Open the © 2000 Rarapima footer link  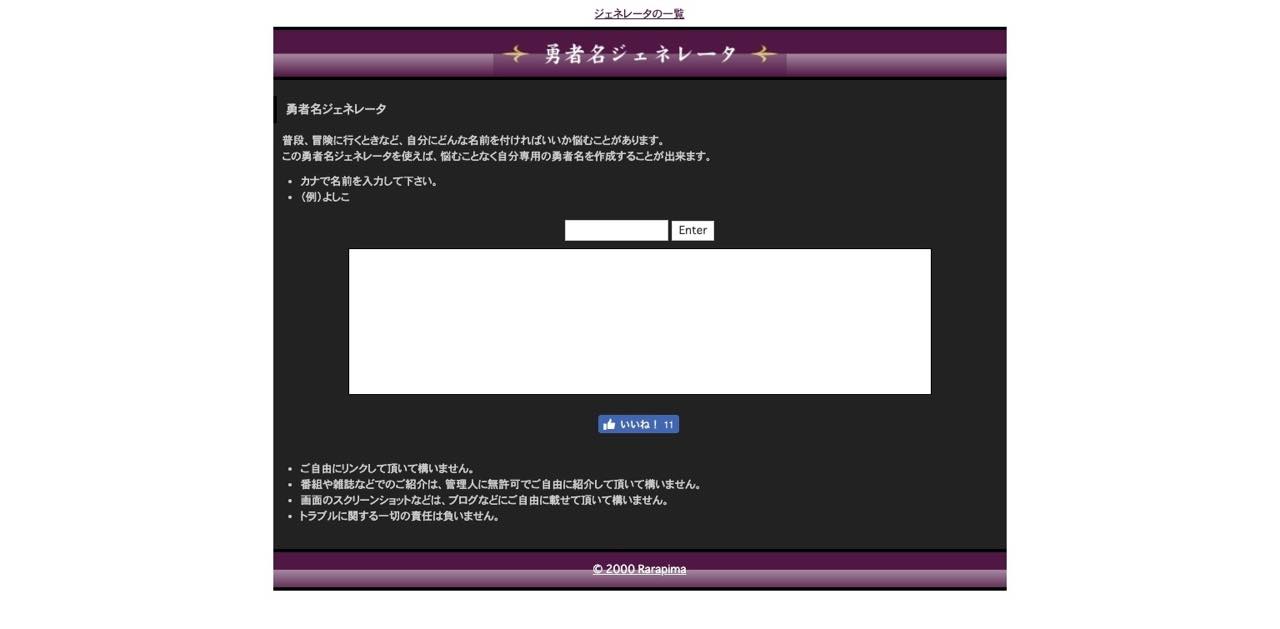coord(639,568)
